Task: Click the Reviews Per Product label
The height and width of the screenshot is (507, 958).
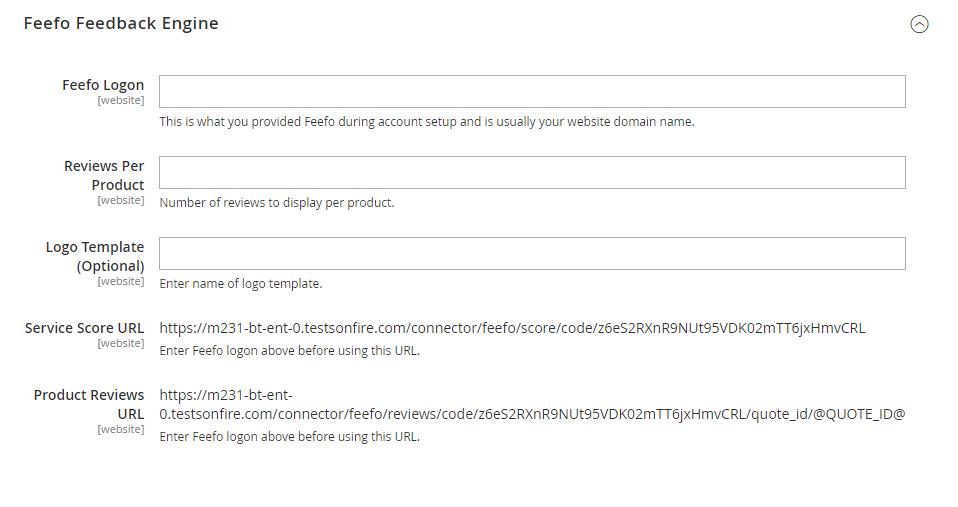Action: coord(104,175)
